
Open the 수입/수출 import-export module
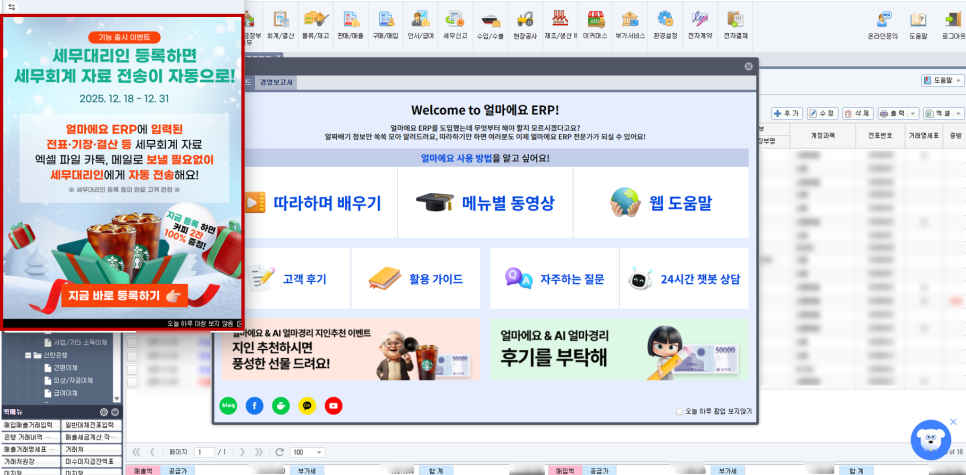click(490, 25)
